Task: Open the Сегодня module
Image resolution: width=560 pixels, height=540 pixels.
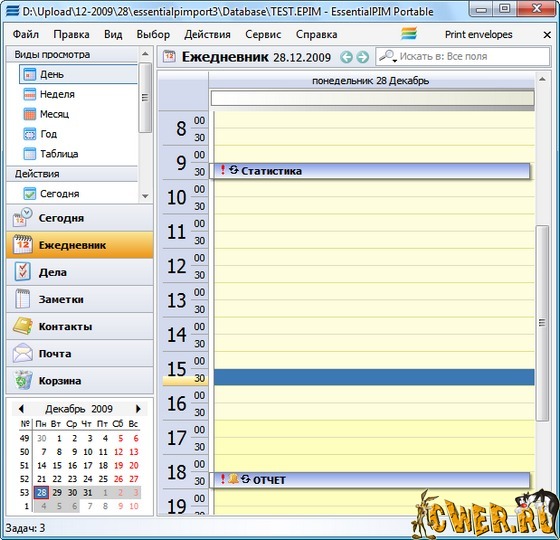Action: coord(80,218)
